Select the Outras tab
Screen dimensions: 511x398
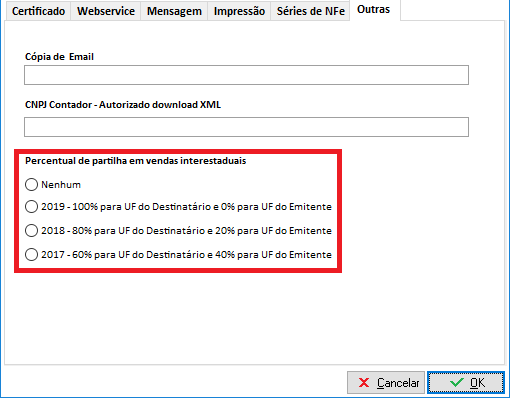373,10
